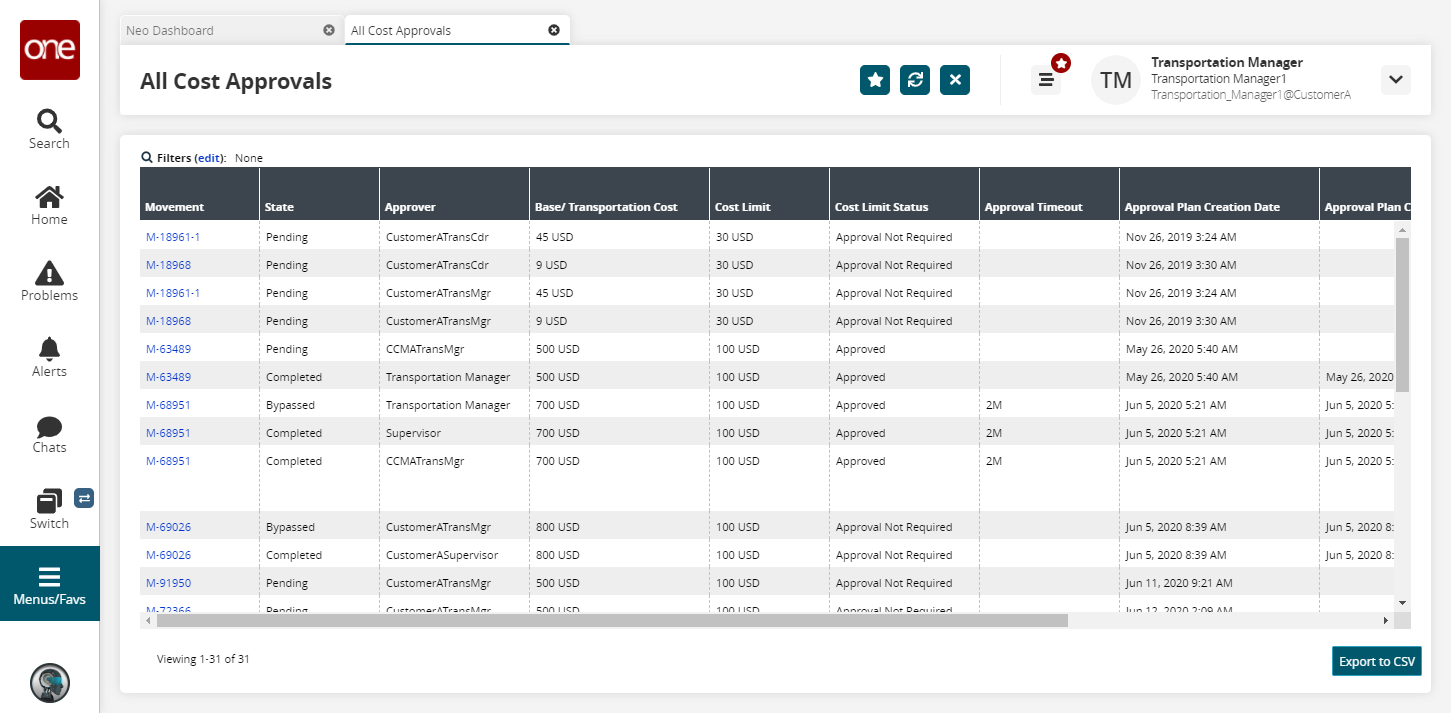1451x713 pixels.
Task: Add page to favorites star button
Action: (x=875, y=80)
